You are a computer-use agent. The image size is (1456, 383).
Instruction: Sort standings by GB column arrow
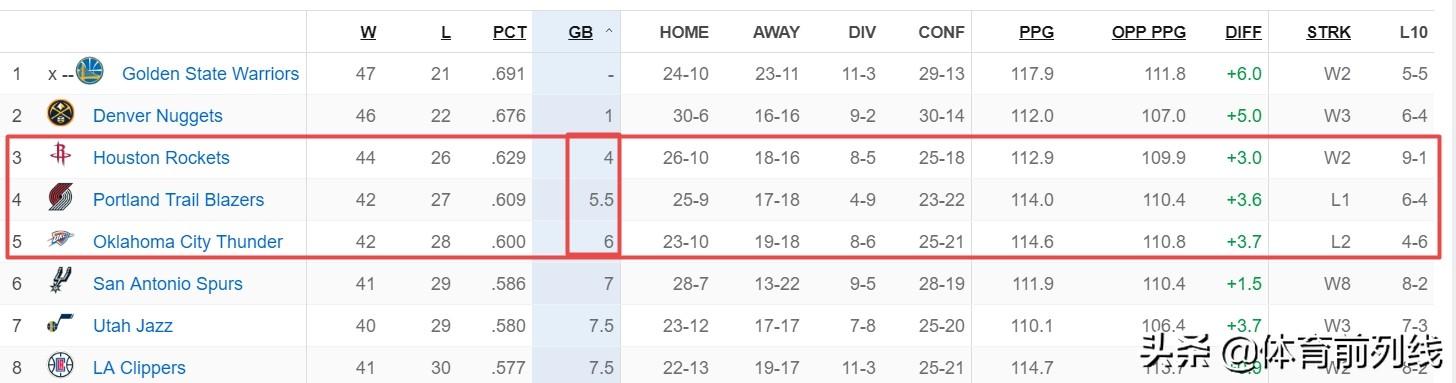609,32
